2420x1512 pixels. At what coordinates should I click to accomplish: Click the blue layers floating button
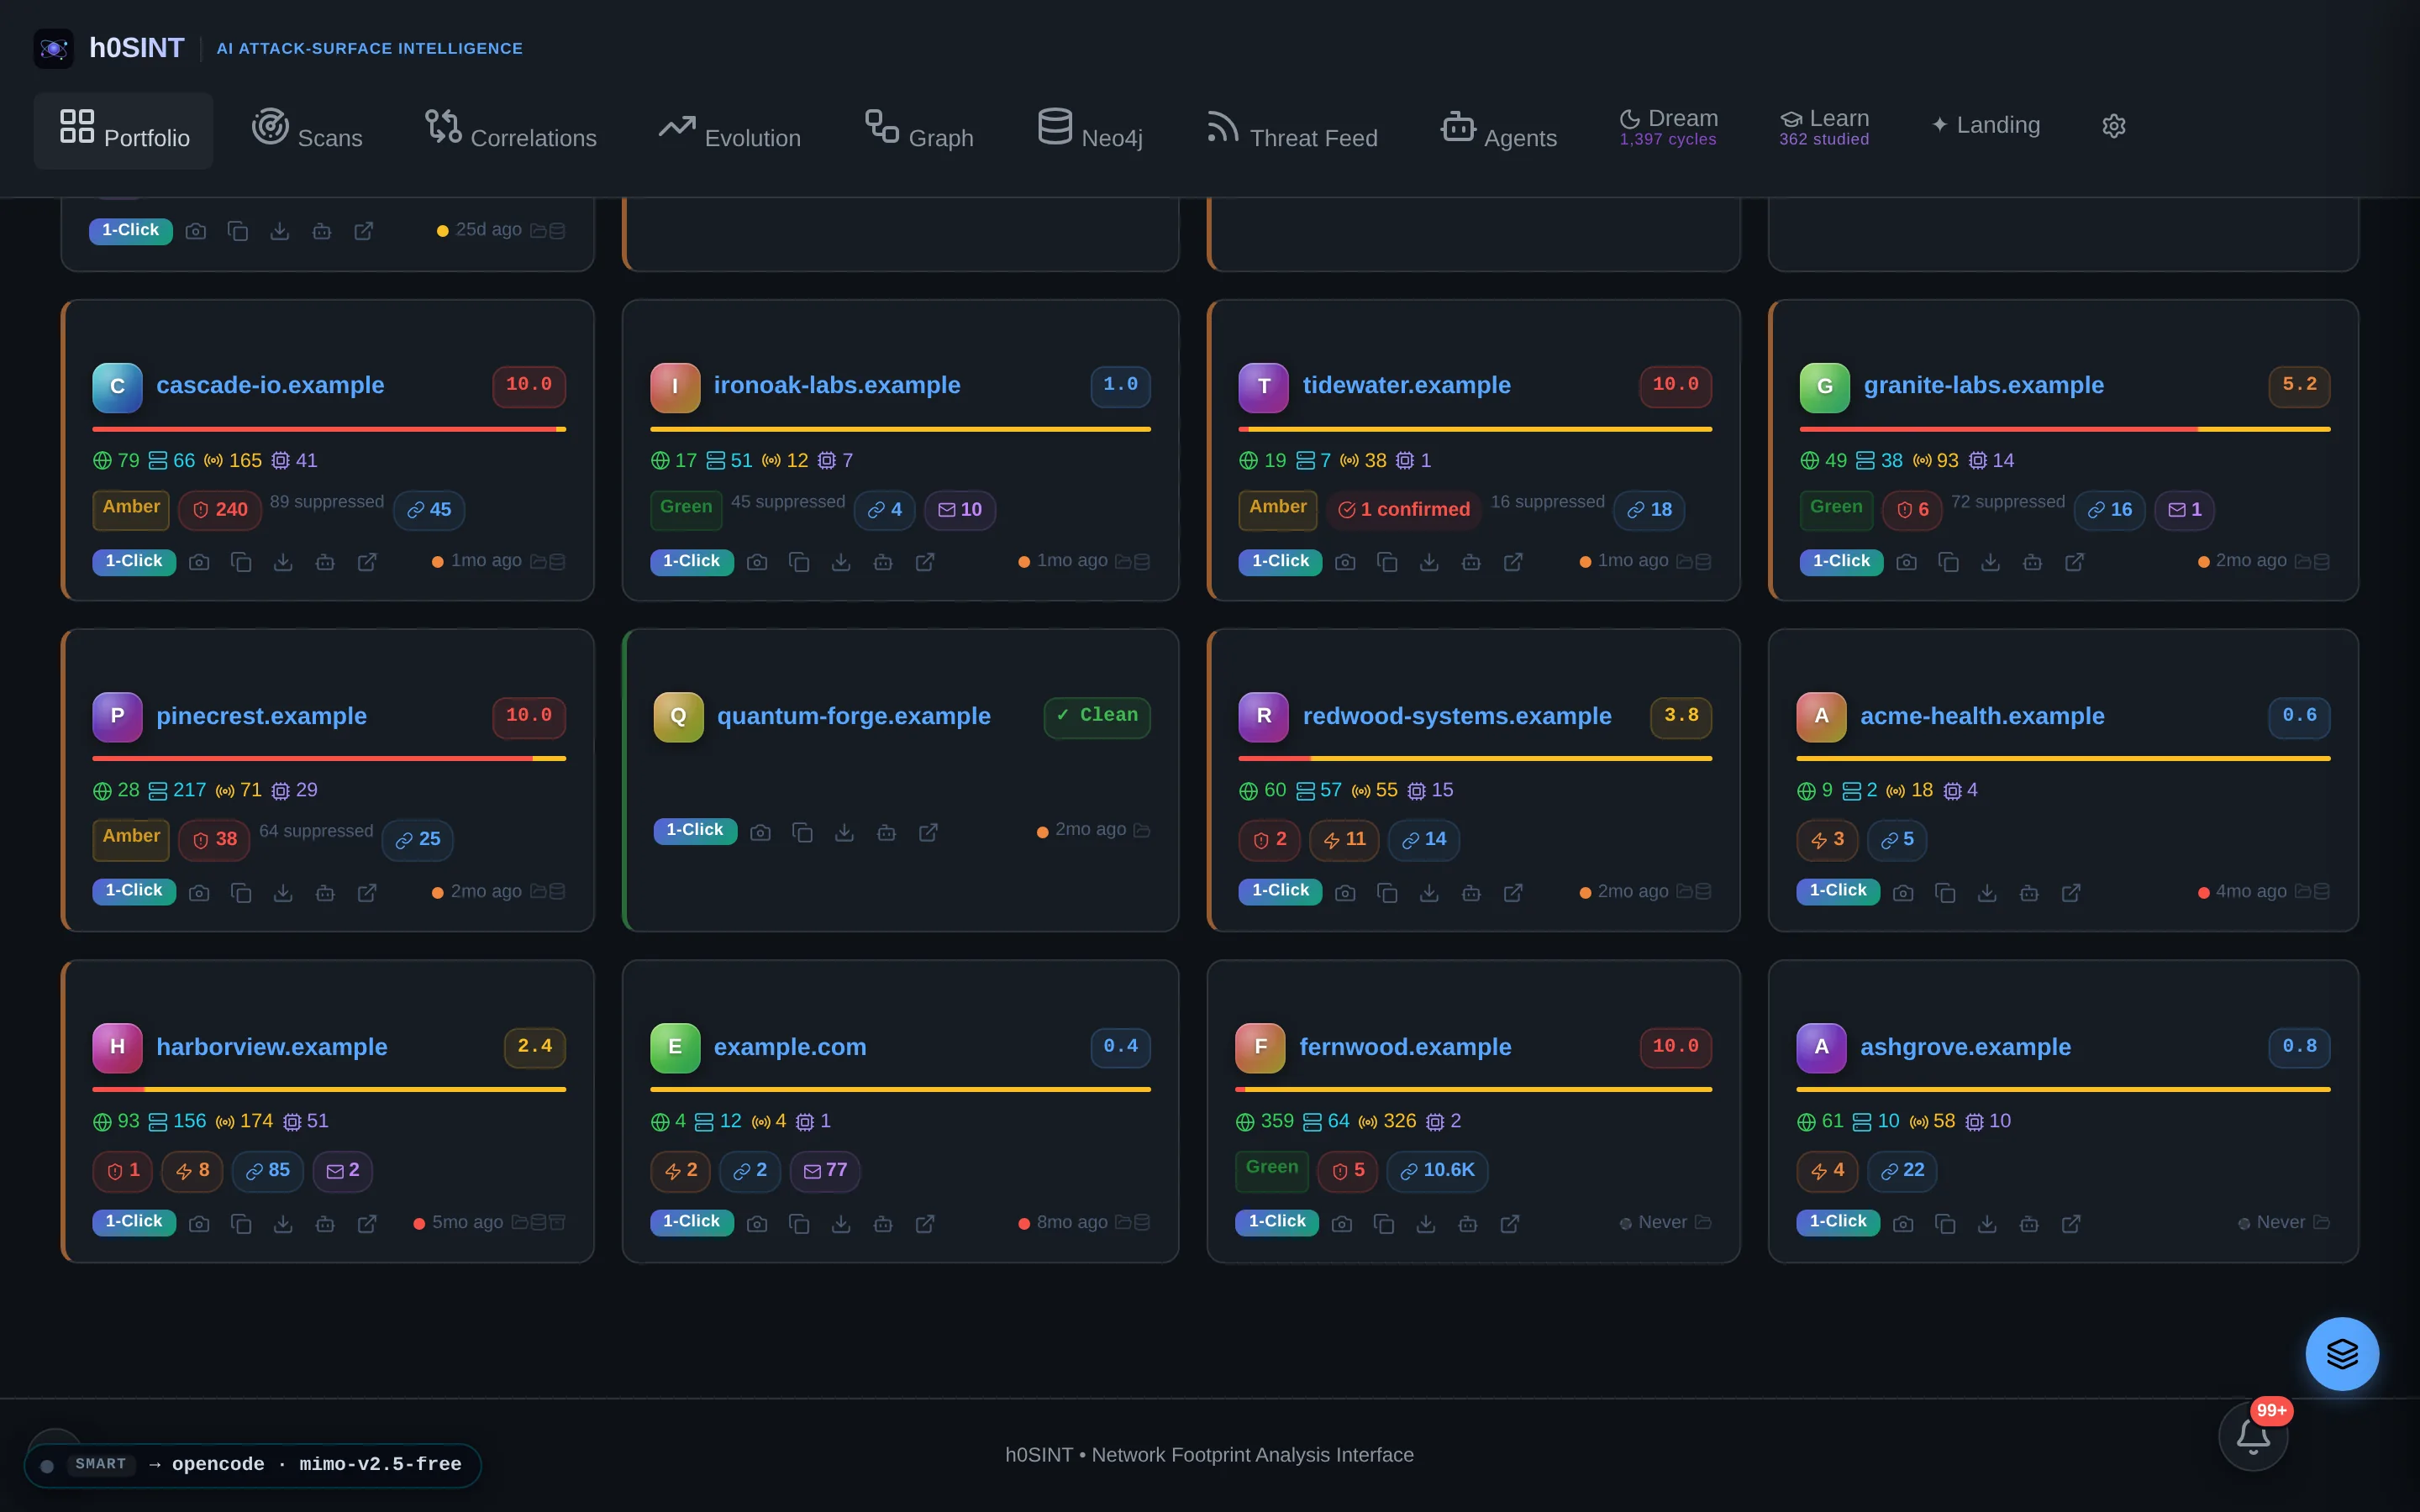2342,1354
